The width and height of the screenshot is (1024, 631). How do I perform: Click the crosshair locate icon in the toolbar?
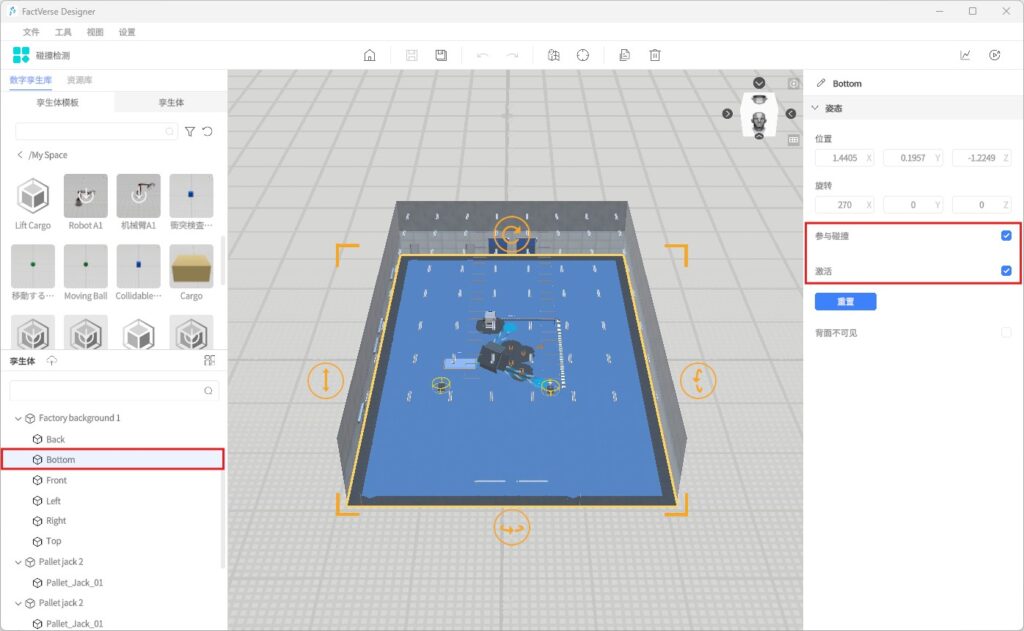pyautogui.click(x=582, y=56)
